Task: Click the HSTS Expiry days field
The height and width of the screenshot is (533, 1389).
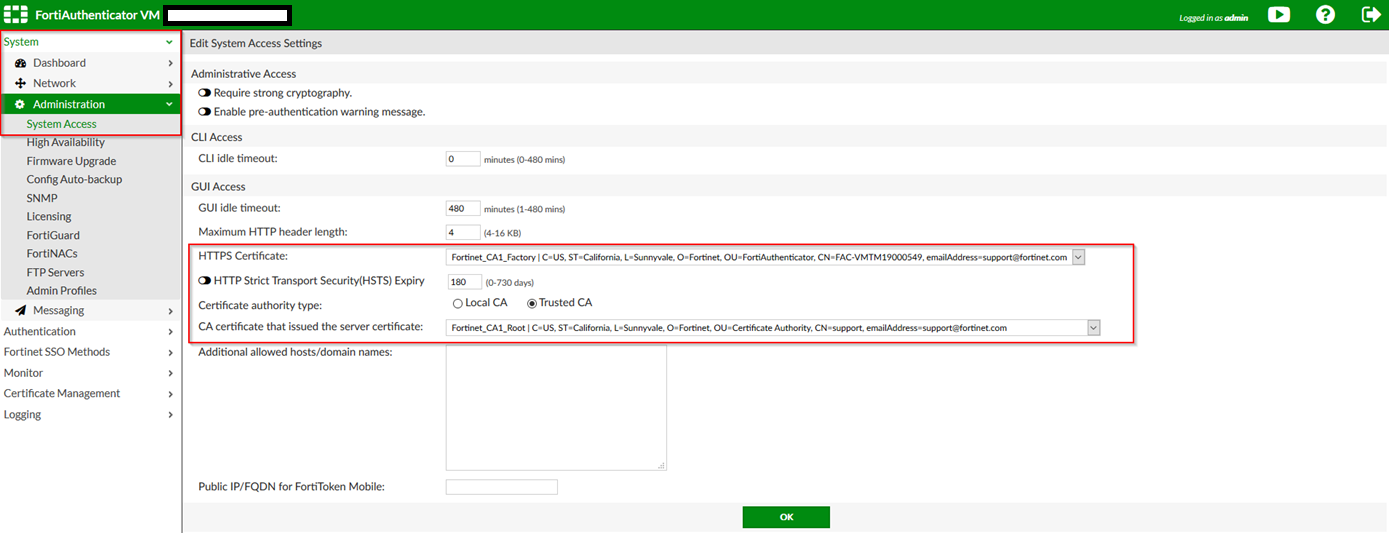Action: [x=463, y=282]
